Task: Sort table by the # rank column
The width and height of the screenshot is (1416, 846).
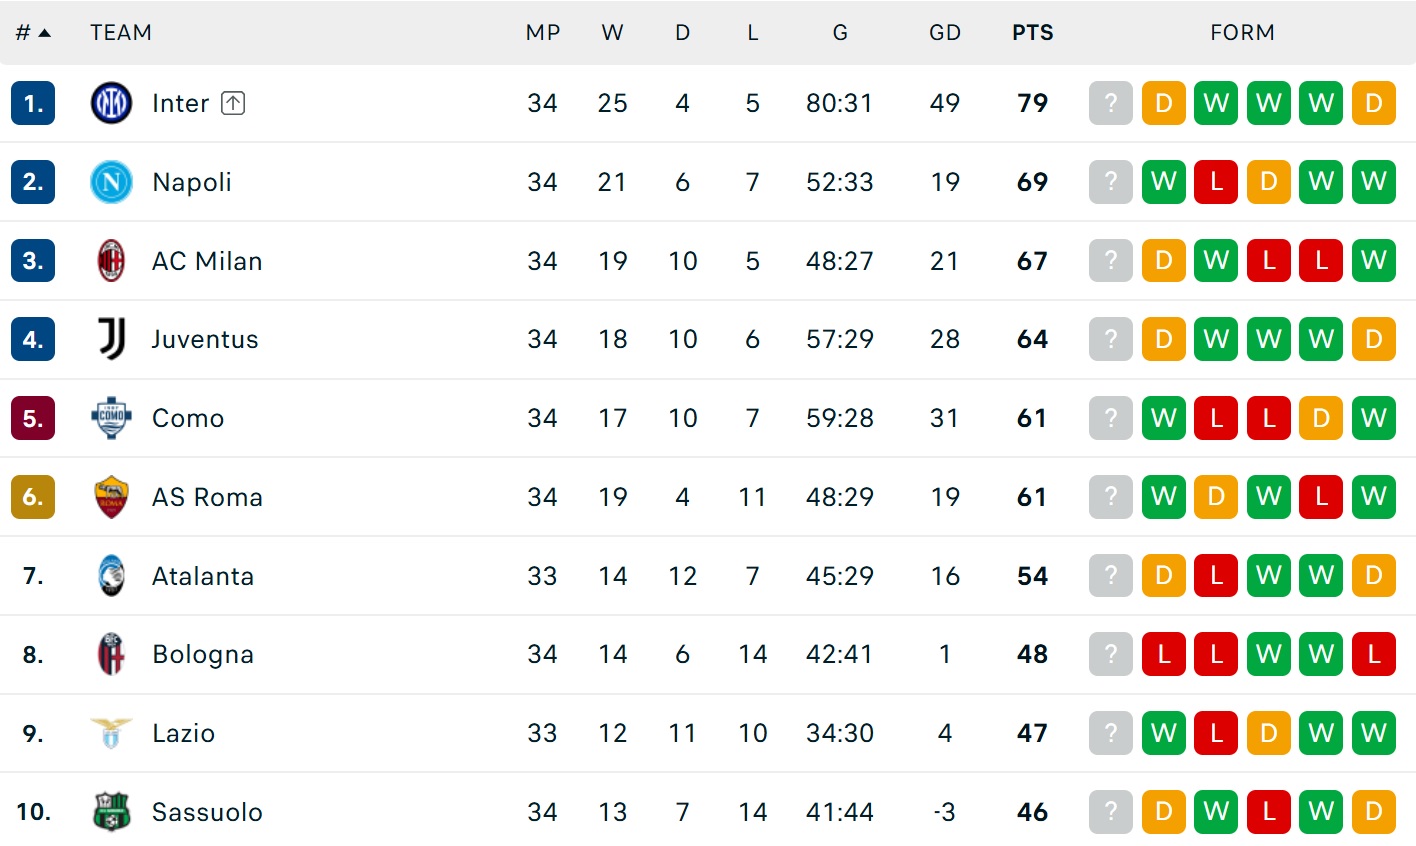Action: (x=32, y=33)
